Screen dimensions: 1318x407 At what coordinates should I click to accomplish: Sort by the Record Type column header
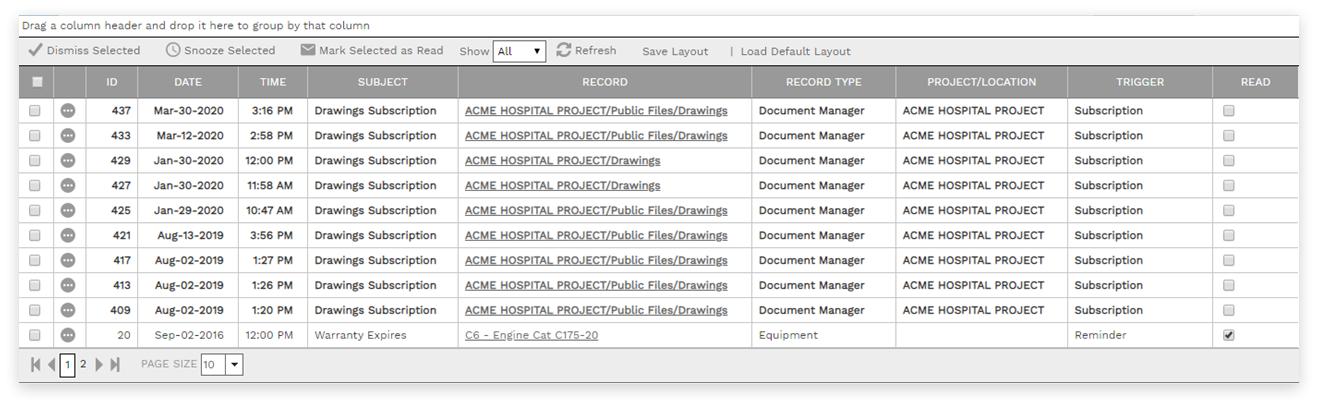click(823, 82)
